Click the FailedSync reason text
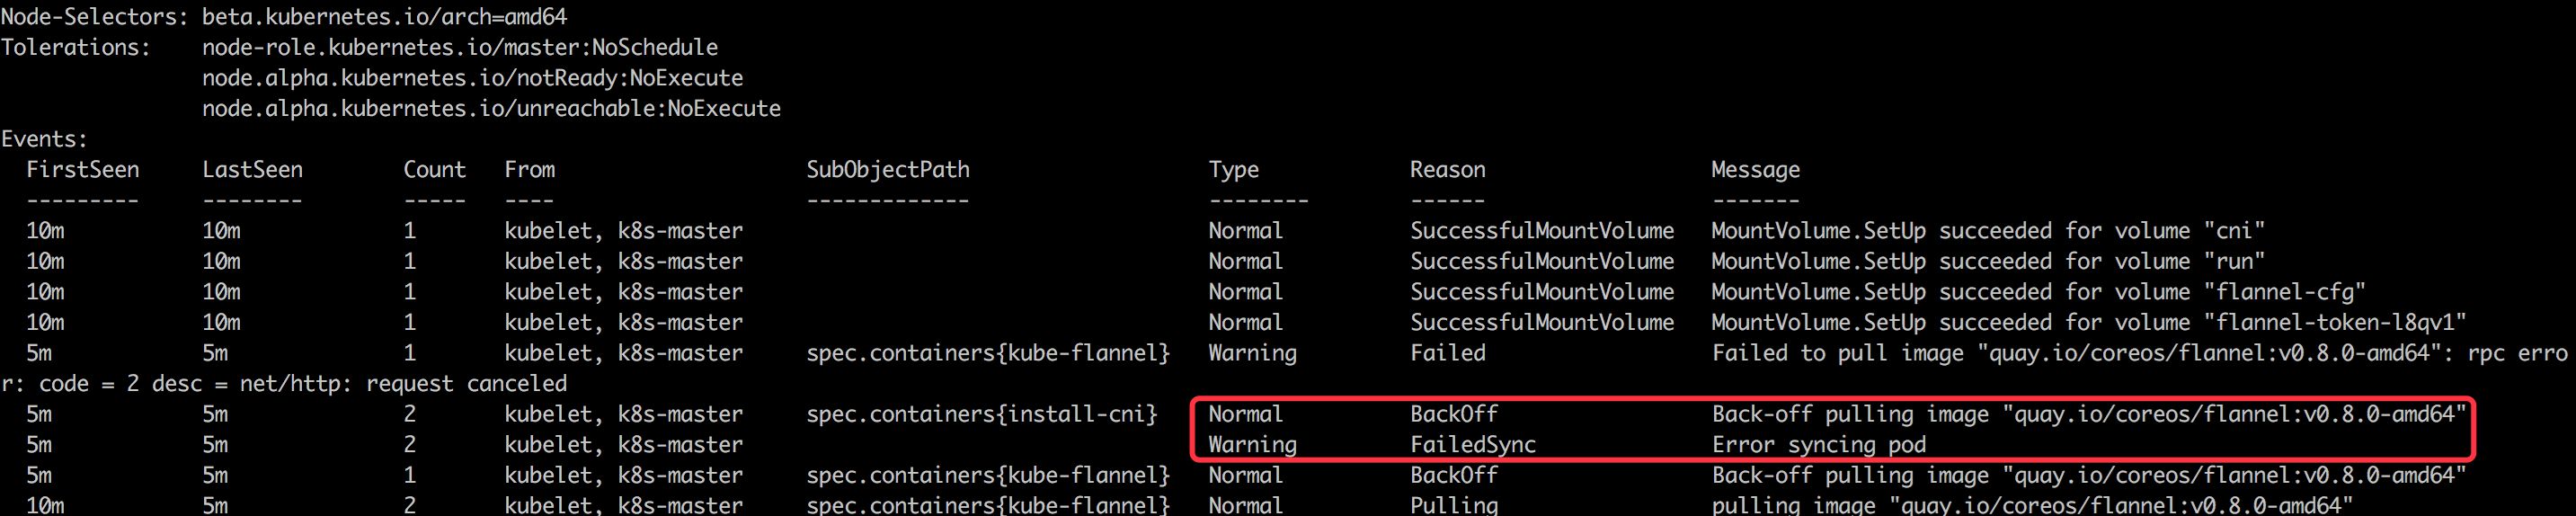This screenshot has width=2576, height=516. (x=1472, y=444)
